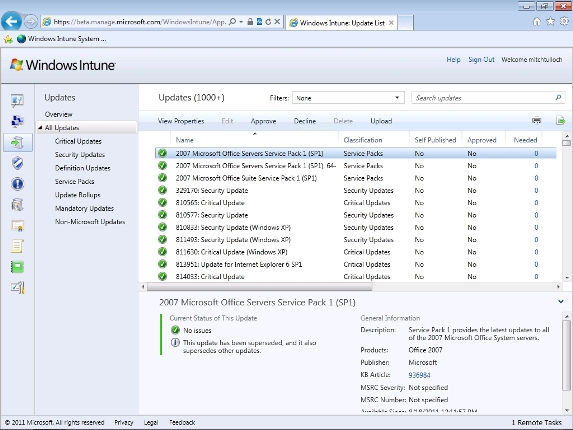Viewport: 573px width, 430px height.
Task: Open KB Article 936984 link
Action: [x=419, y=375]
